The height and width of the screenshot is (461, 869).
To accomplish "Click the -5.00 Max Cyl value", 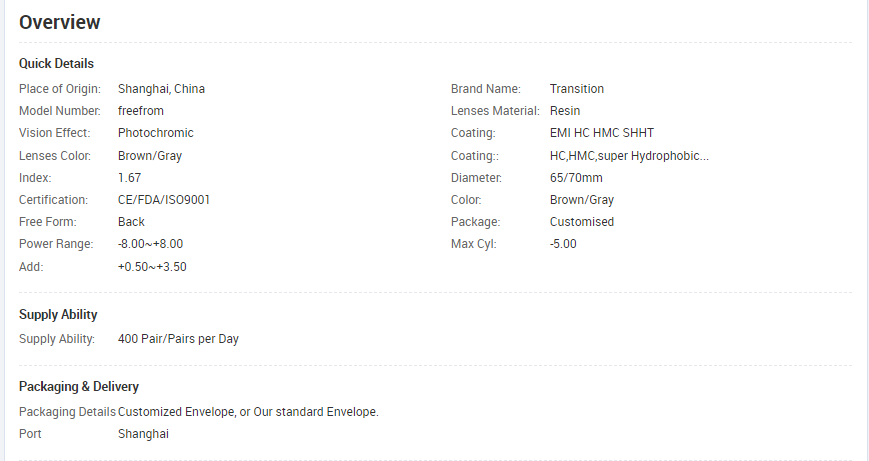I will click(563, 244).
